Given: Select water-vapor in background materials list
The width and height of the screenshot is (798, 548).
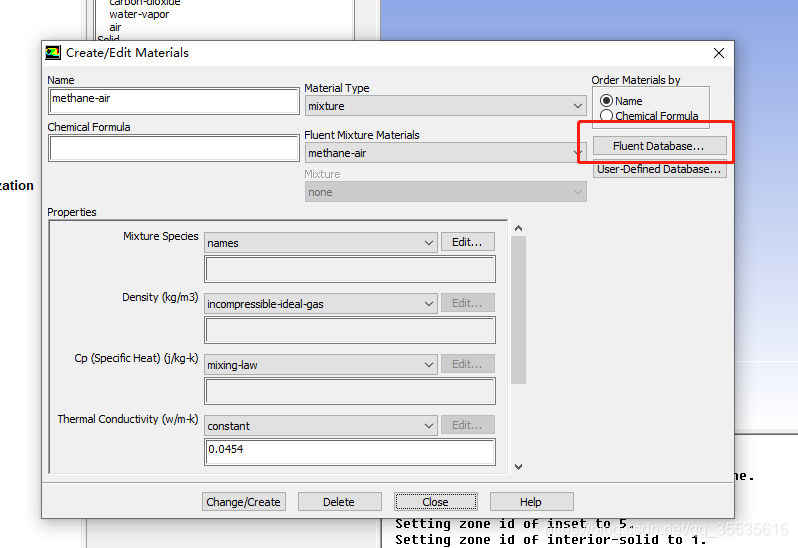Looking at the screenshot, I should coord(139,14).
